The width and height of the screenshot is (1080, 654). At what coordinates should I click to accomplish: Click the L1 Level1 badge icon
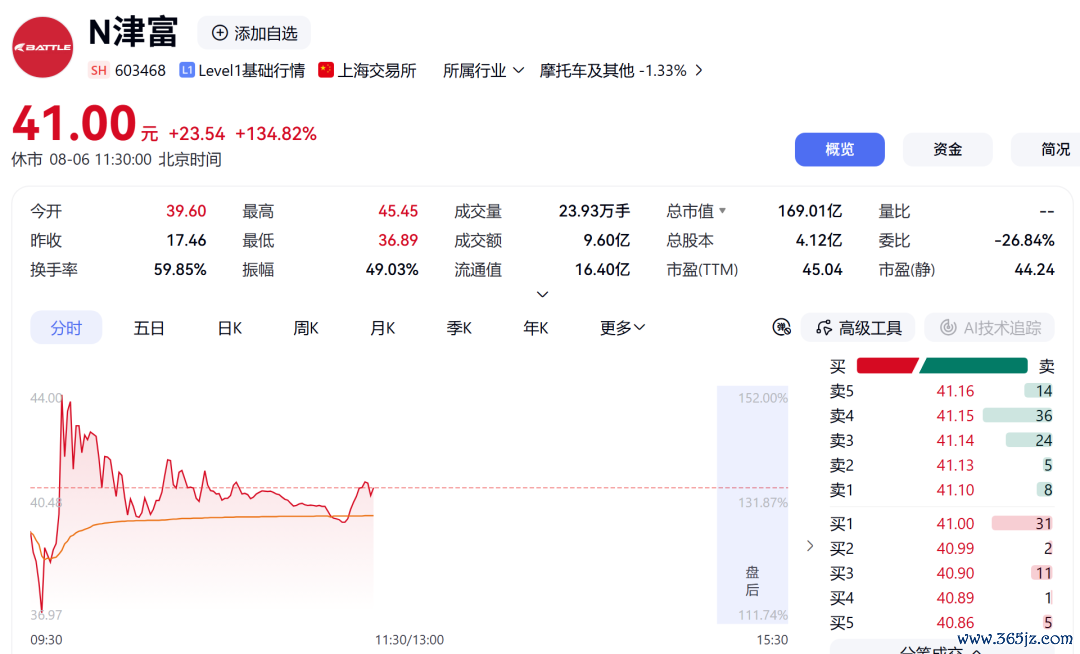point(187,70)
